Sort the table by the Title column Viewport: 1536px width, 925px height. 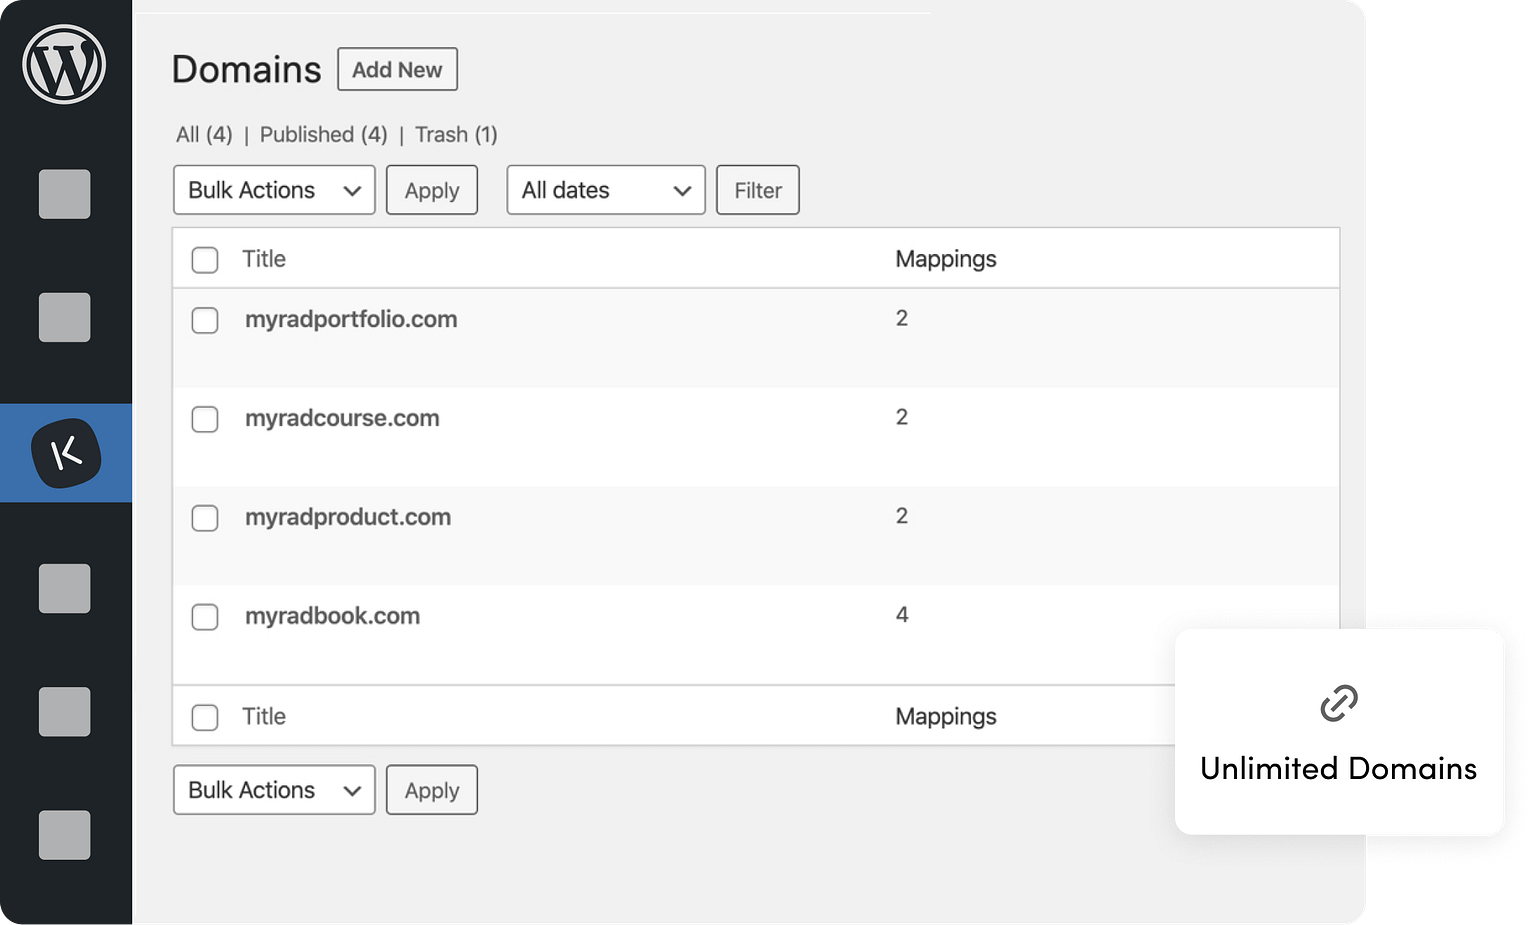264,258
